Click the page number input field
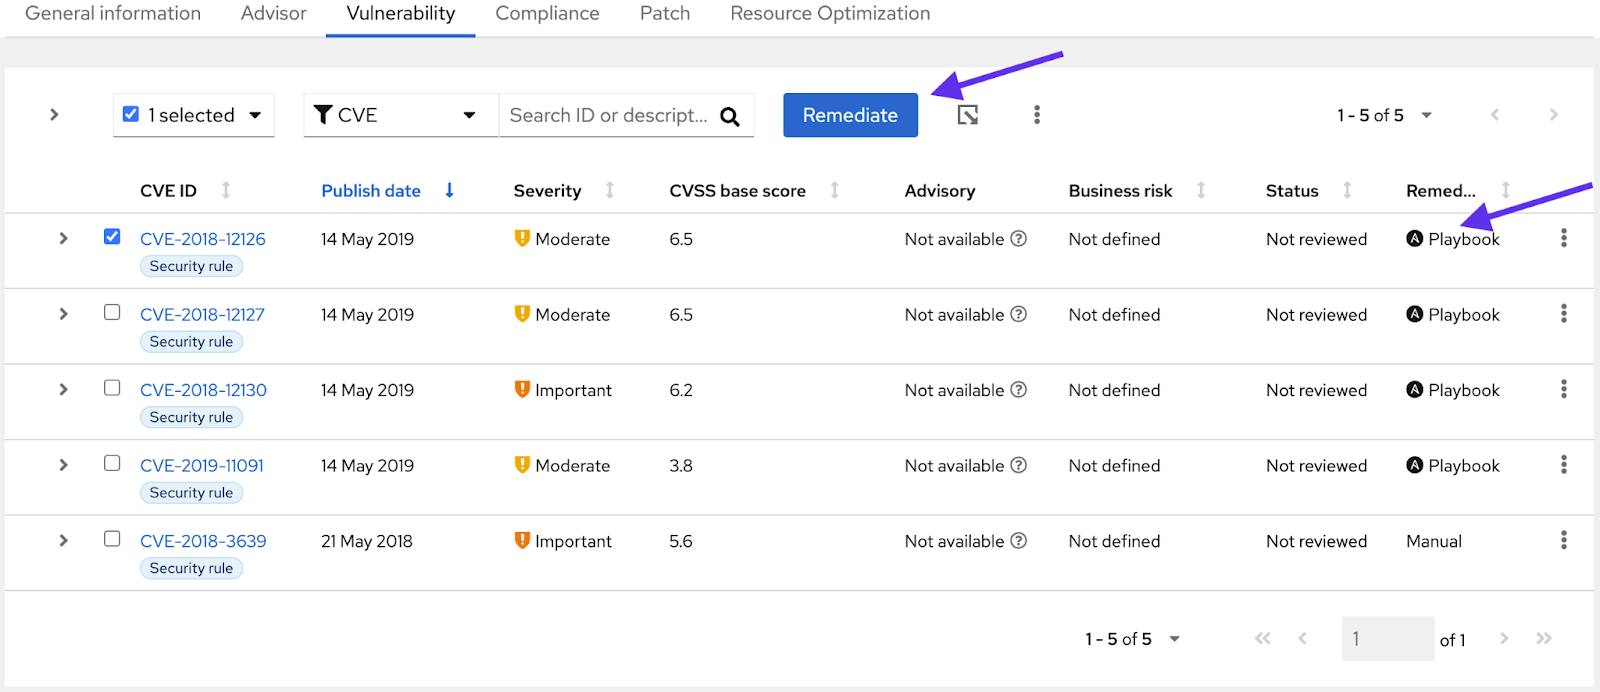The width and height of the screenshot is (1600, 692). [x=1387, y=638]
